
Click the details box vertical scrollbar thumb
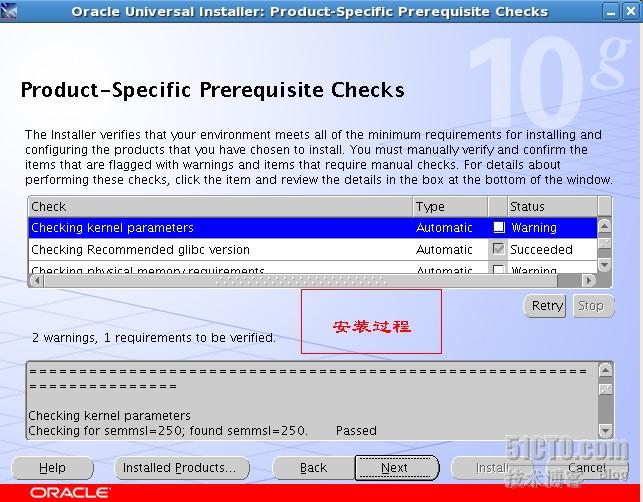click(x=606, y=389)
